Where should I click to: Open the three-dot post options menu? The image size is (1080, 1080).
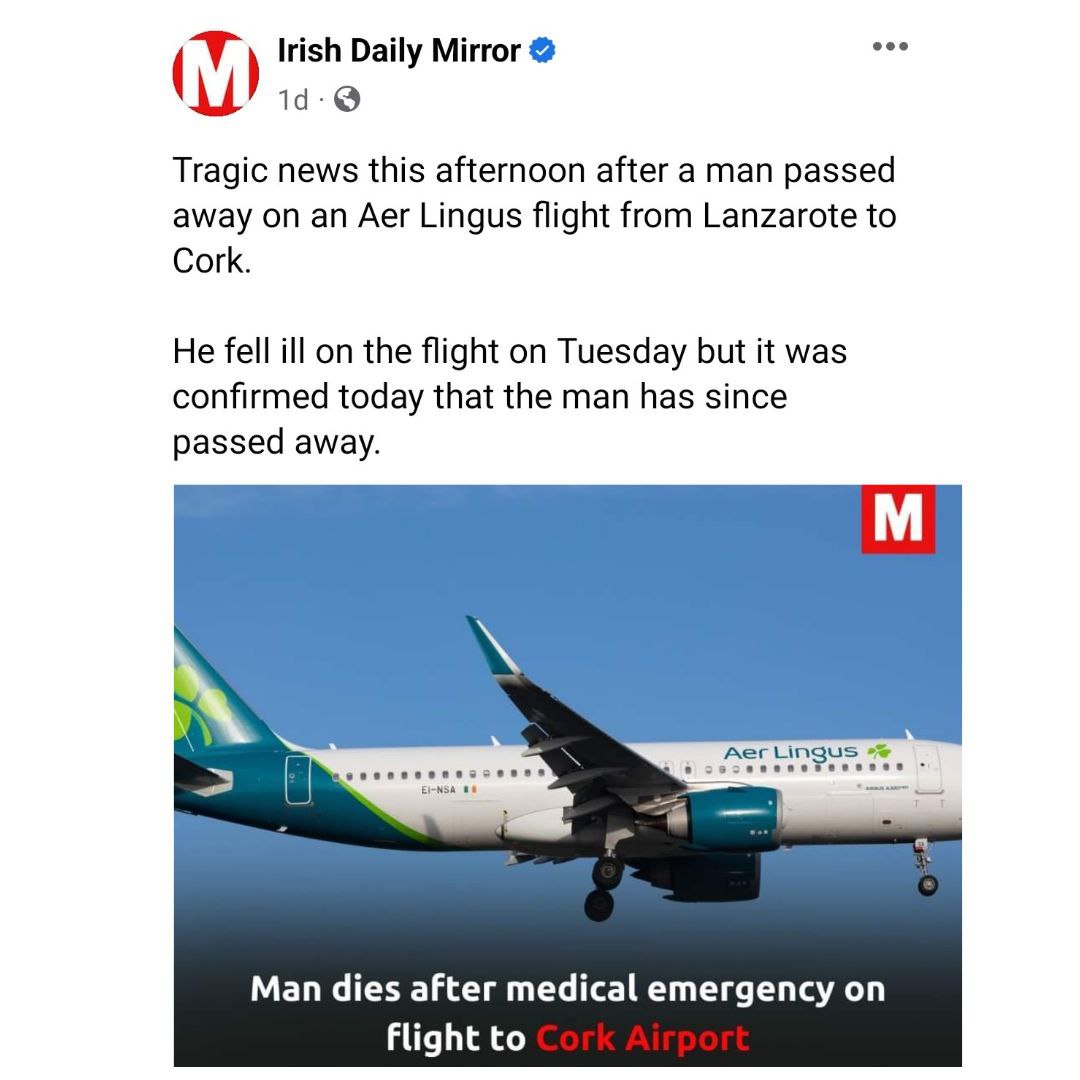tap(890, 46)
